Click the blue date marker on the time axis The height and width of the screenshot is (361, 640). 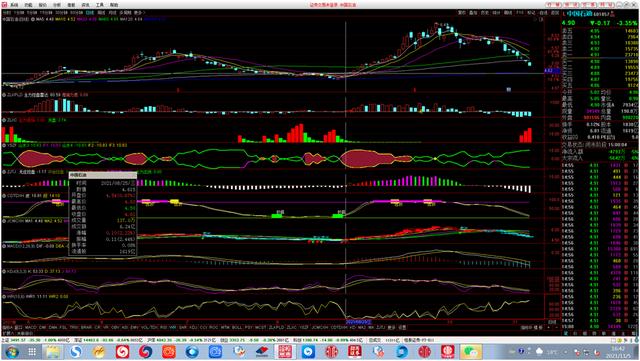(x=359, y=322)
